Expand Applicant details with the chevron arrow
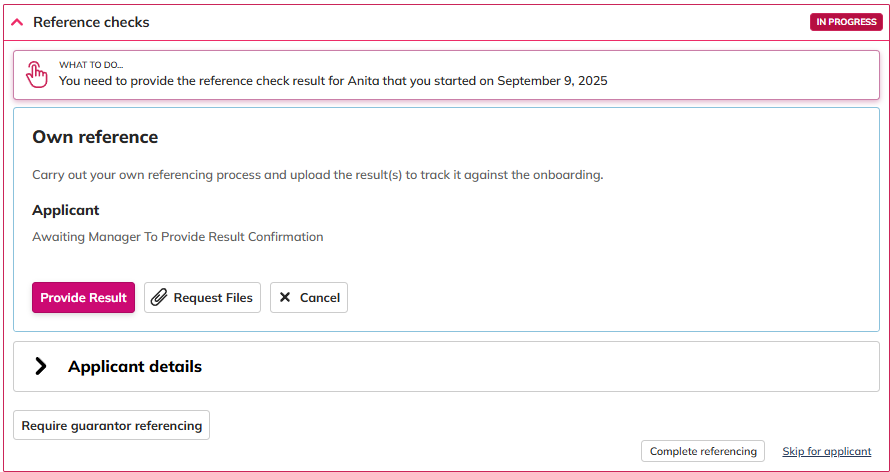Screen dimensions: 890x472 pyautogui.click(x=40, y=366)
